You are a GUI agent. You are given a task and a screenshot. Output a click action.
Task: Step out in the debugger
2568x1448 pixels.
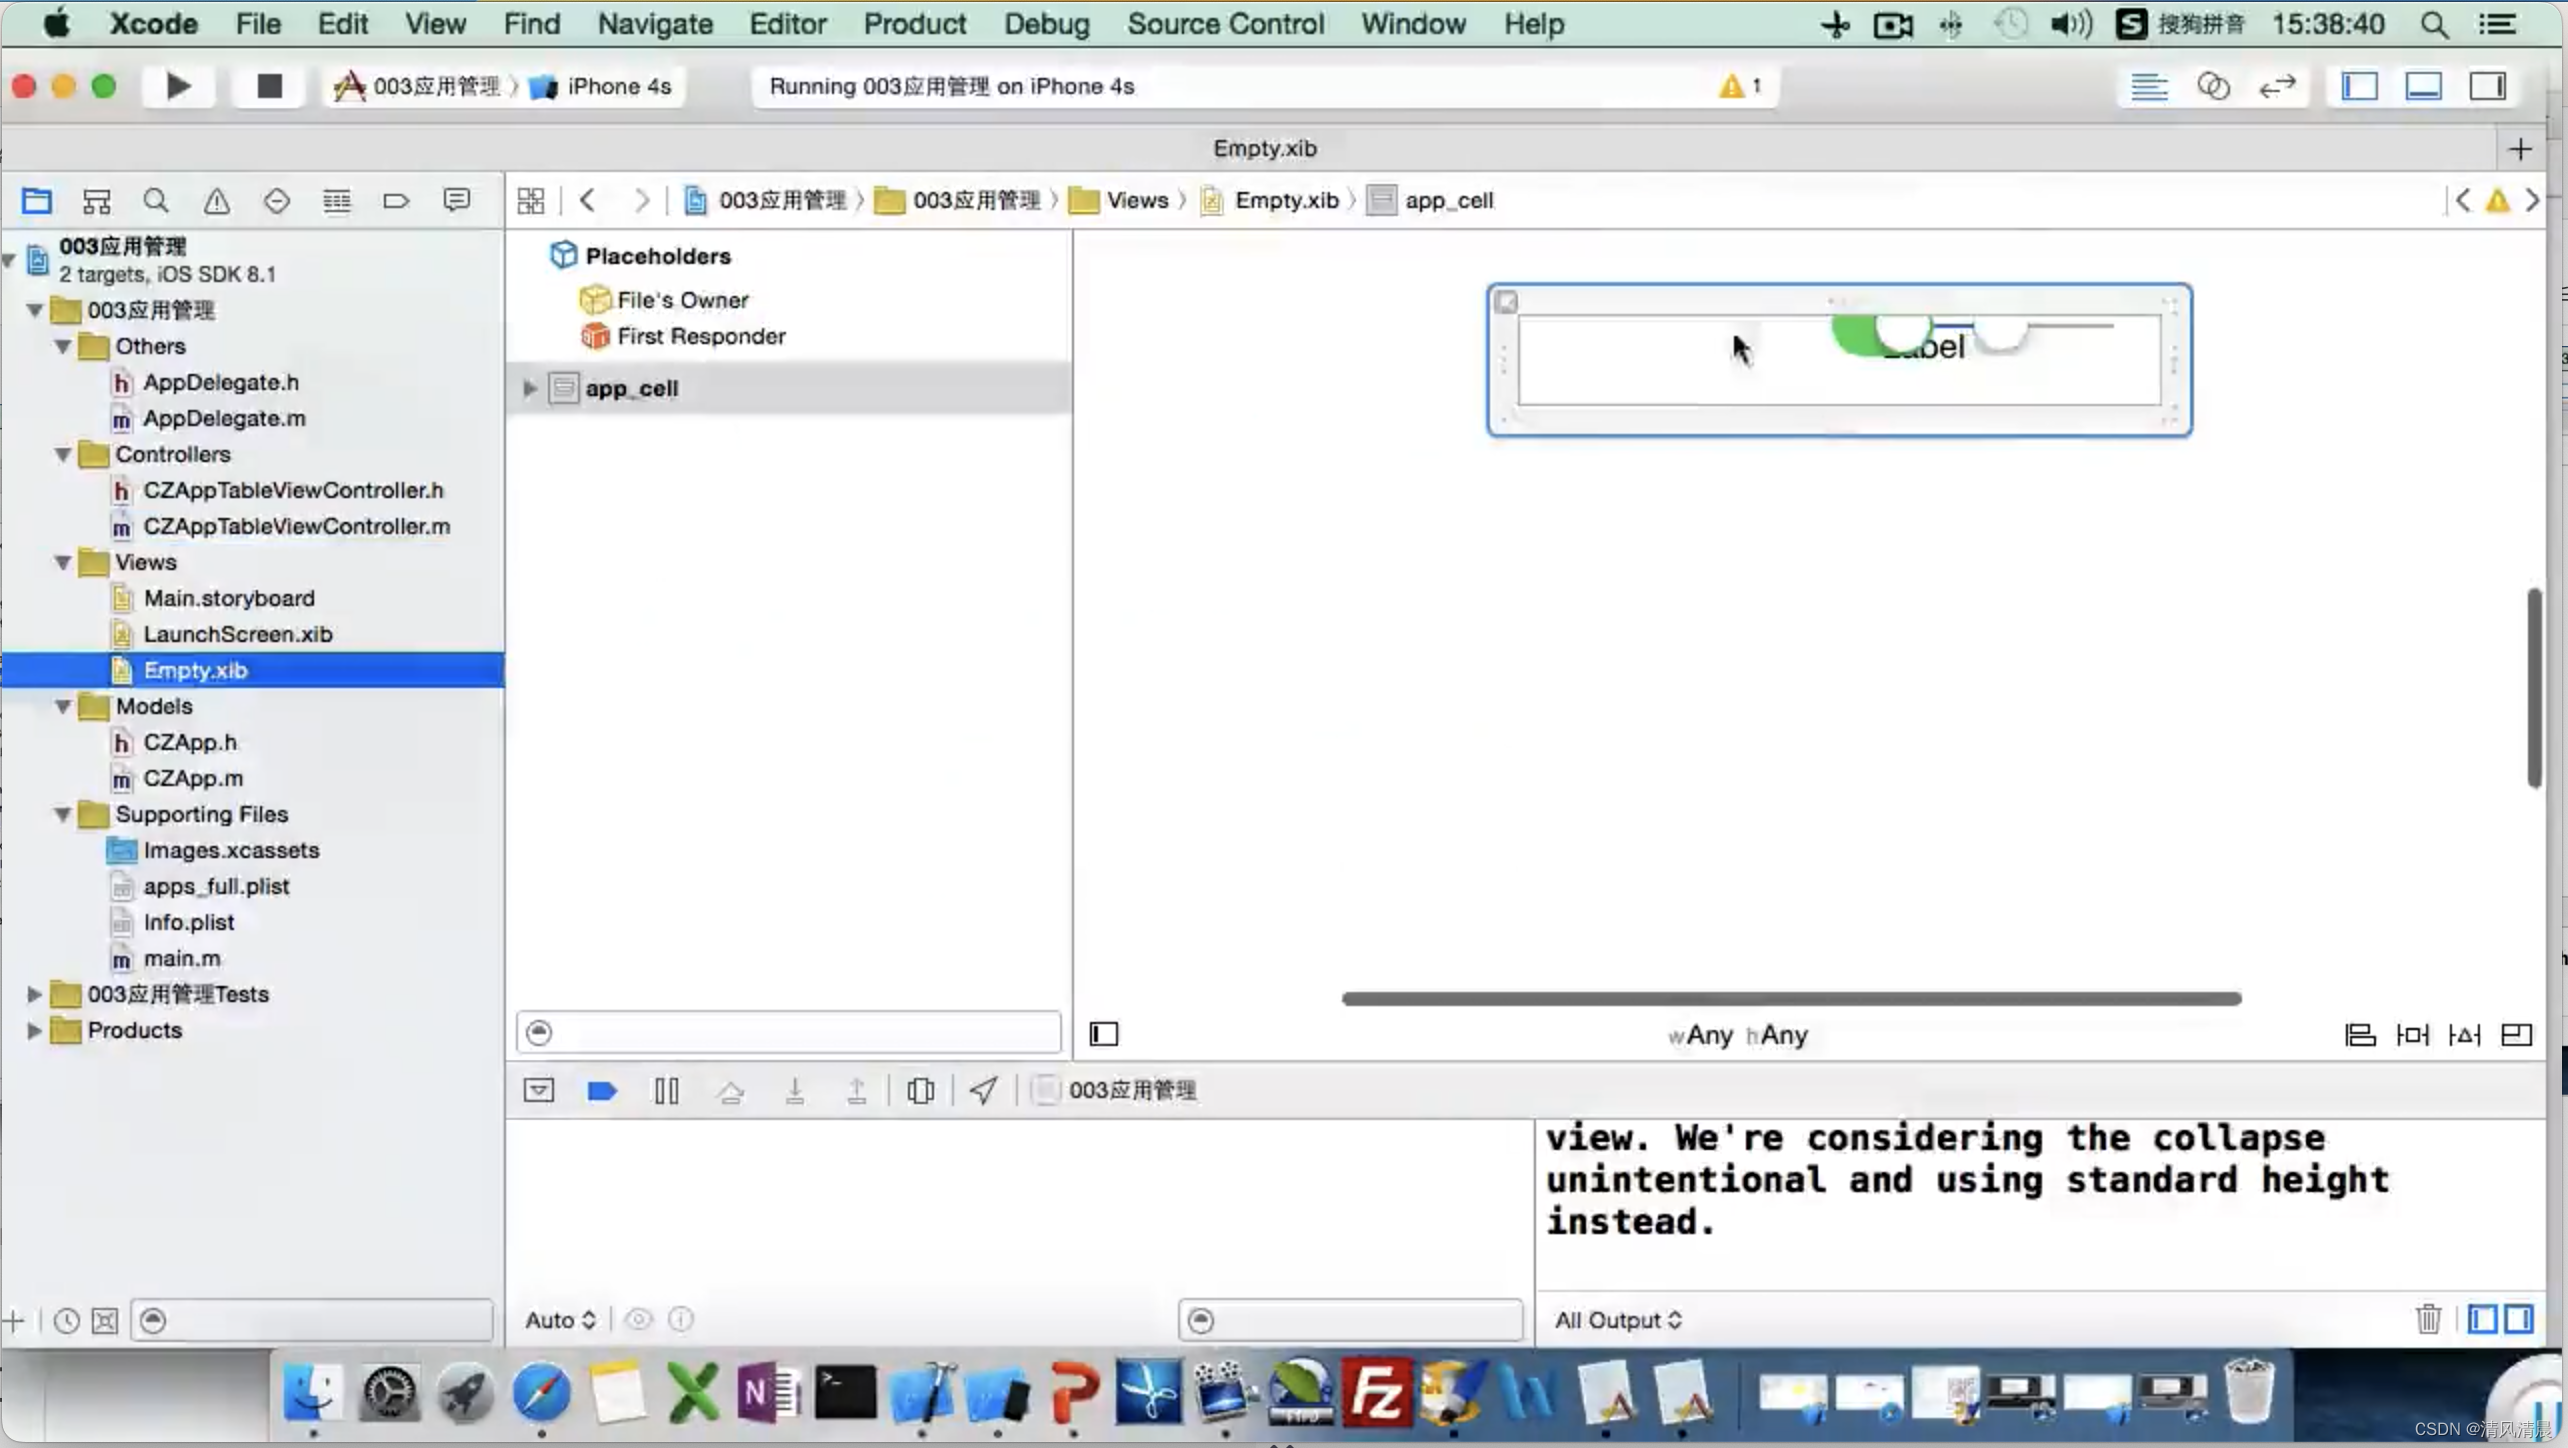[857, 1090]
